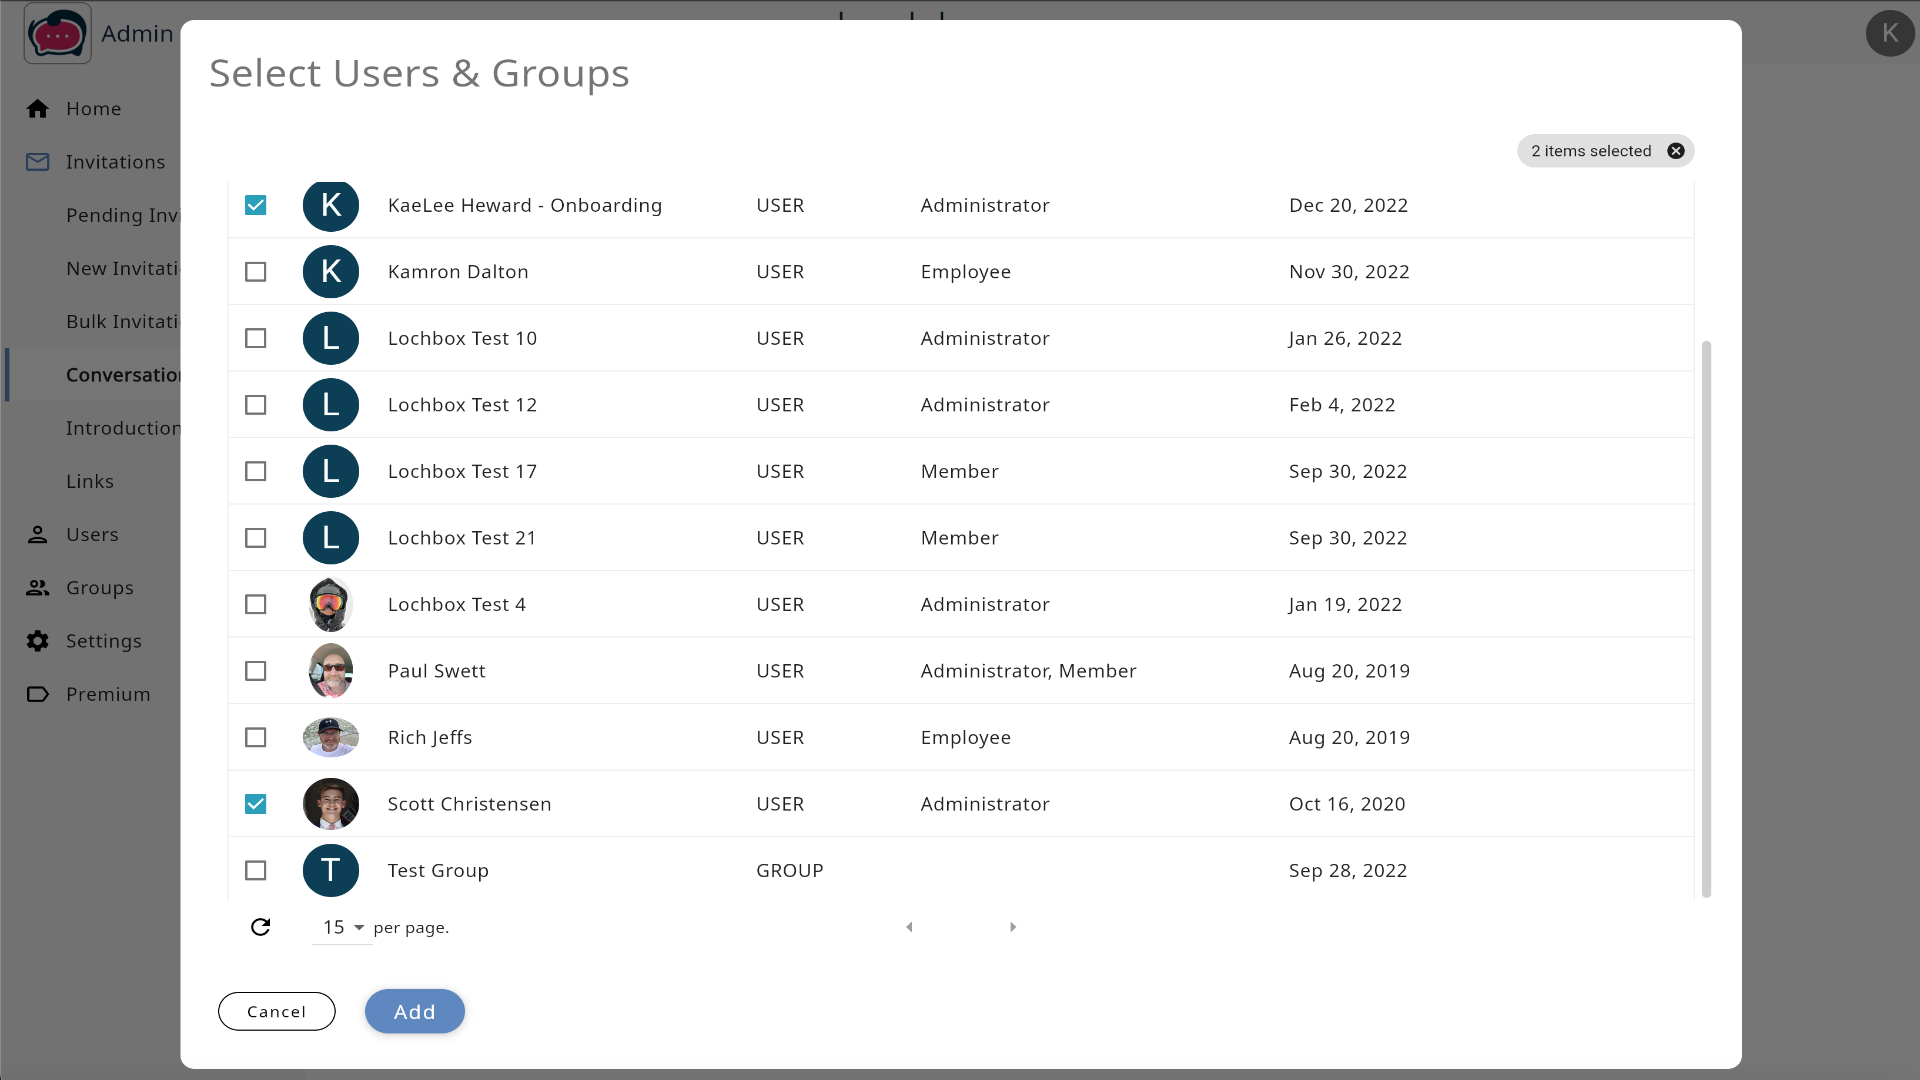Open the 15 per page dropdown
Viewport: 1920px width, 1080px height.
click(342, 928)
